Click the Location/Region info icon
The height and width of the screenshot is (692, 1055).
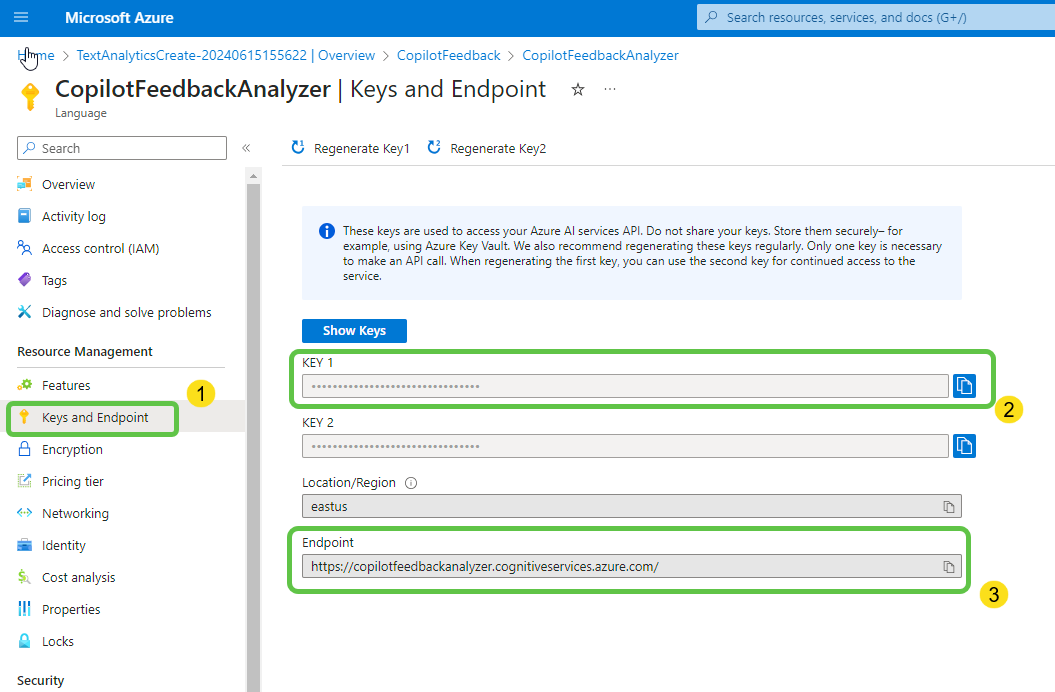point(411,483)
